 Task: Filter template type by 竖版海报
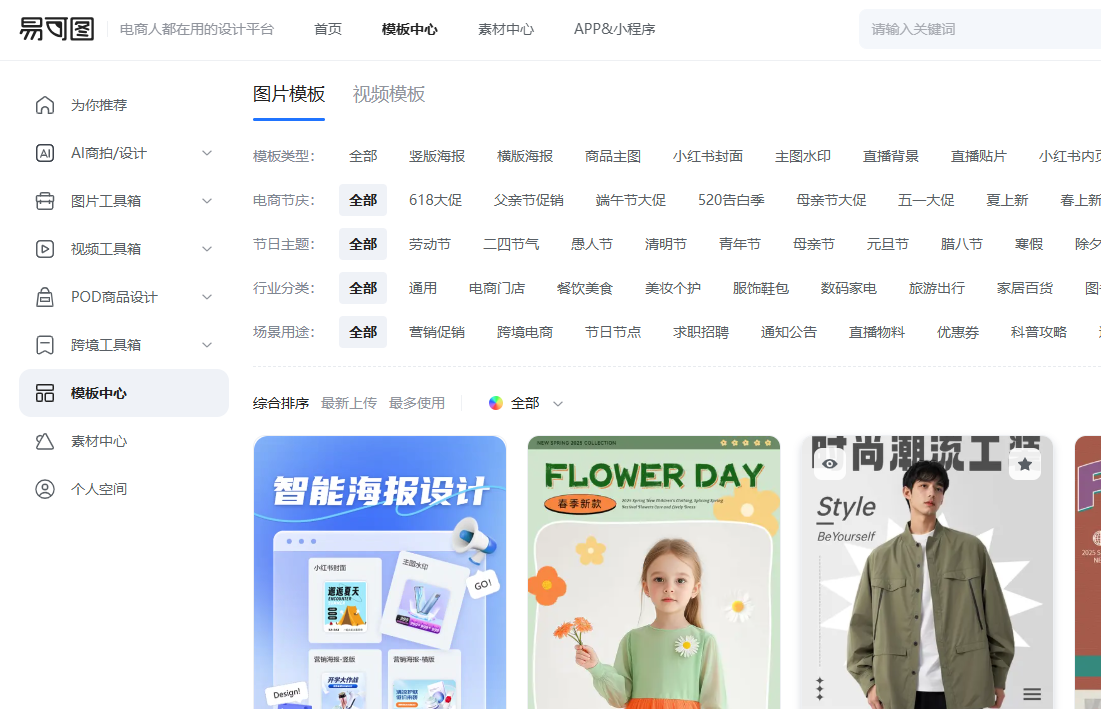(x=437, y=157)
